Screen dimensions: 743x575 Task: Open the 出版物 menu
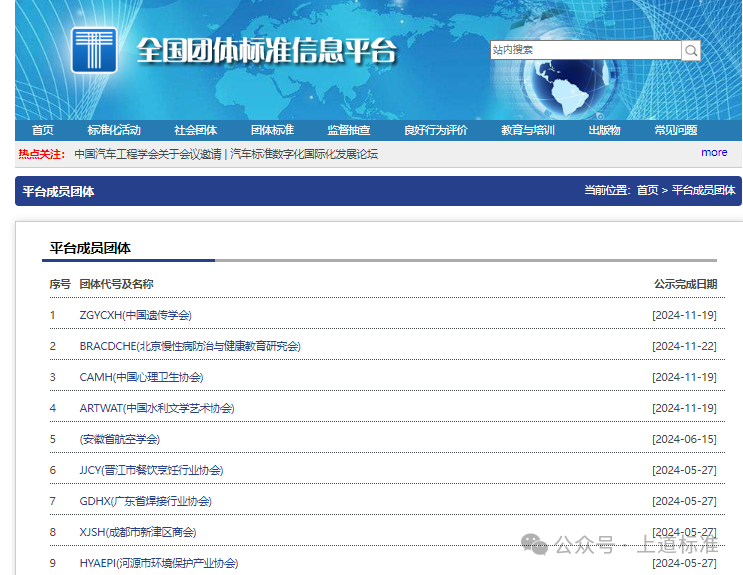click(x=605, y=130)
